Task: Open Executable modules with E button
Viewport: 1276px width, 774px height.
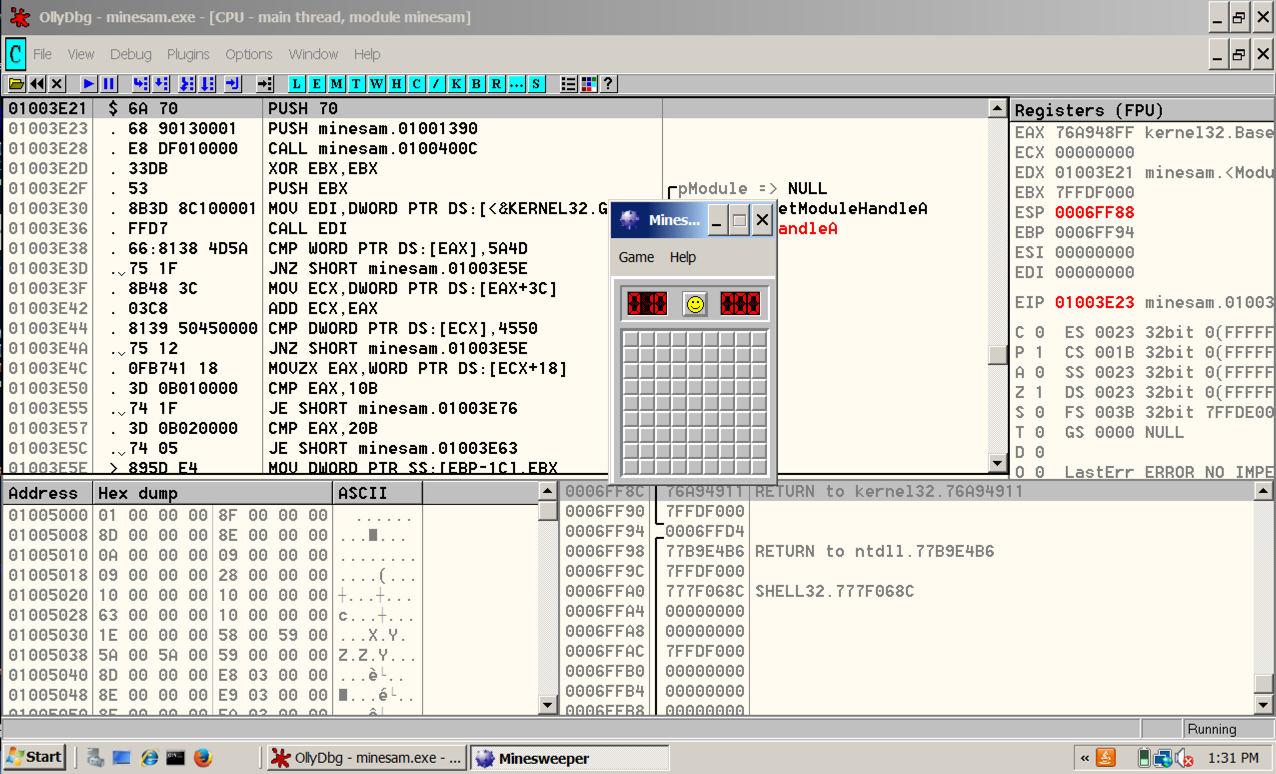Action: (317, 84)
